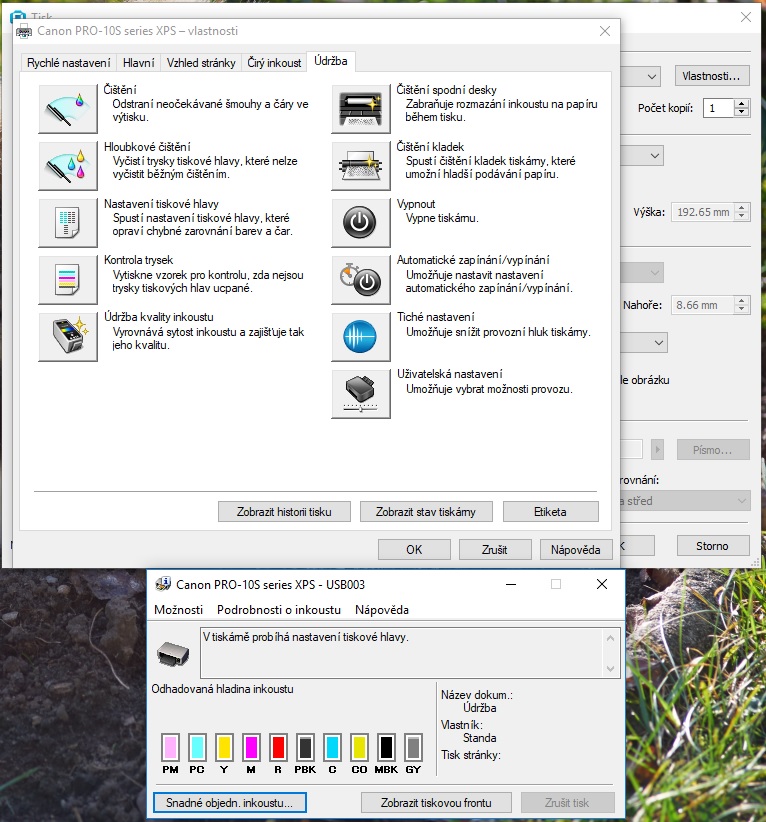Open the Podrobnosti o inkoustu menu

tap(278, 609)
